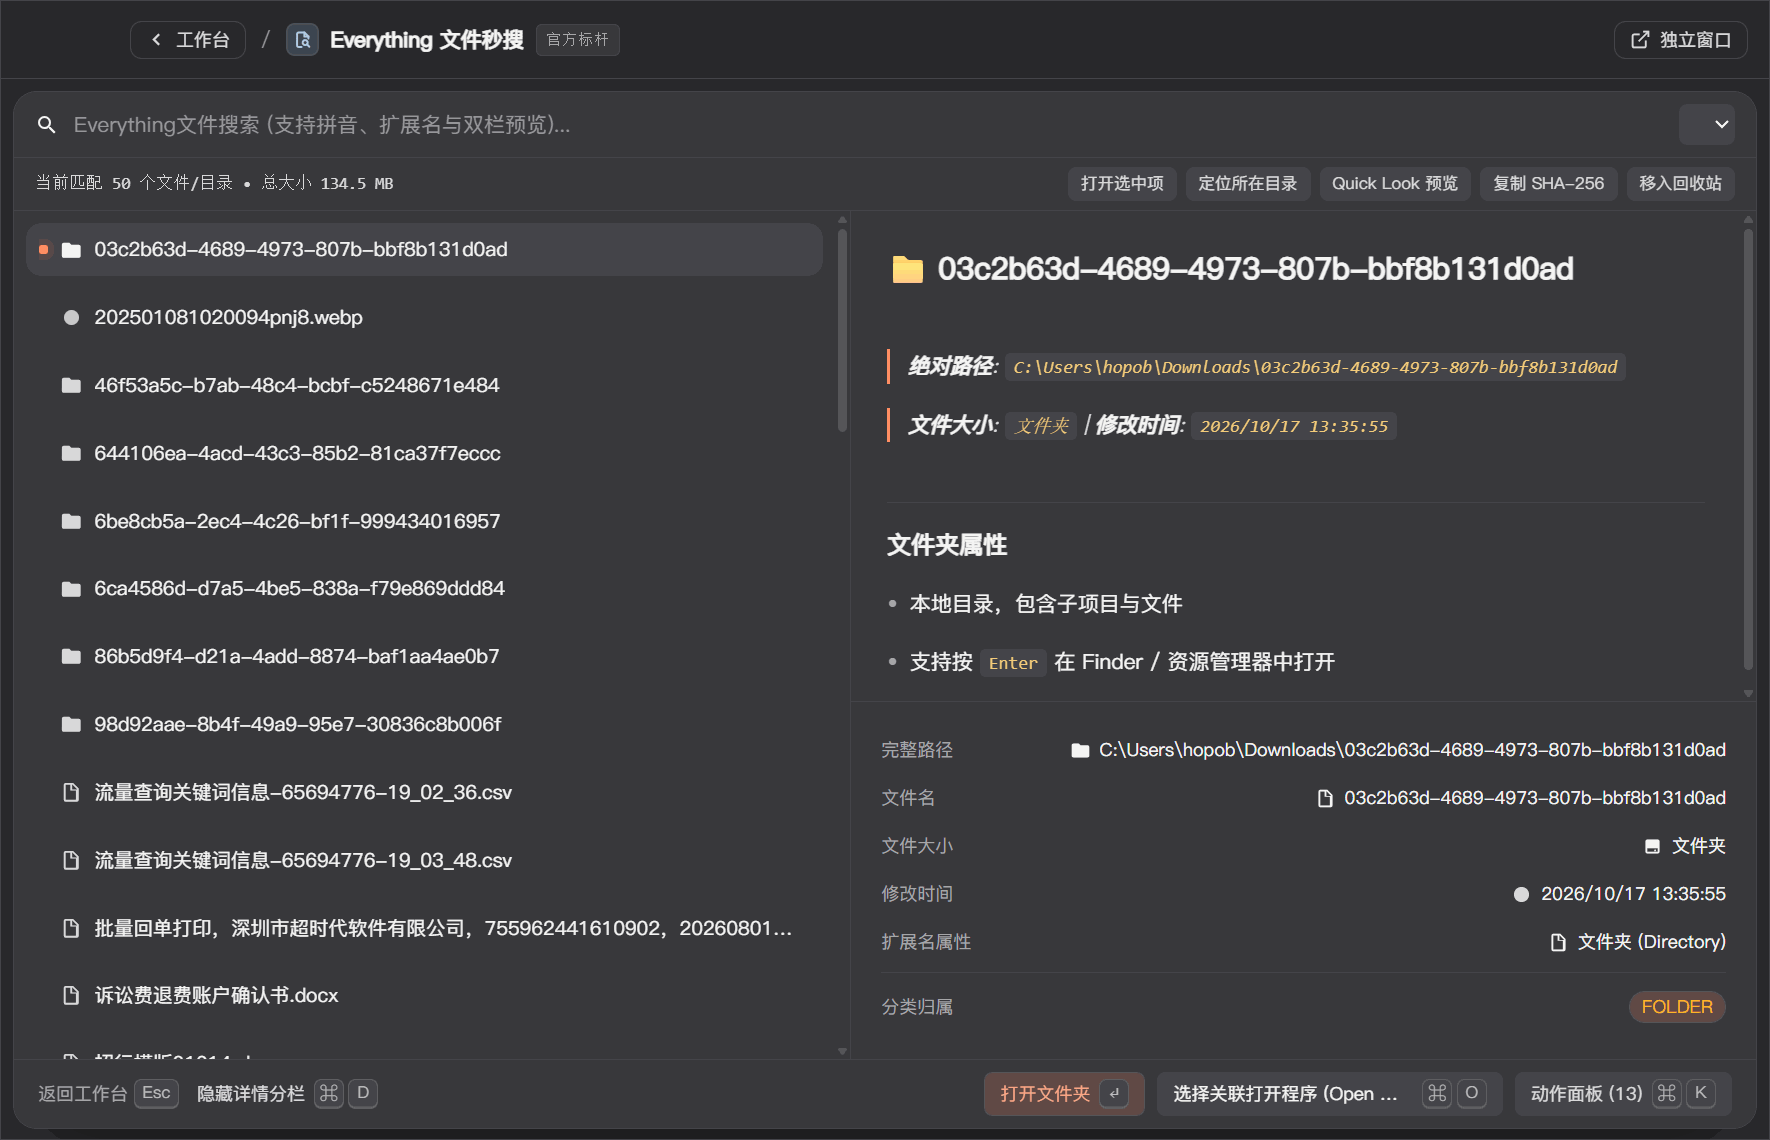Select 流量查询关键词信息-65694776-19_03_48.csv file
Screen dimensions: 1770x1140
(424, 860)
